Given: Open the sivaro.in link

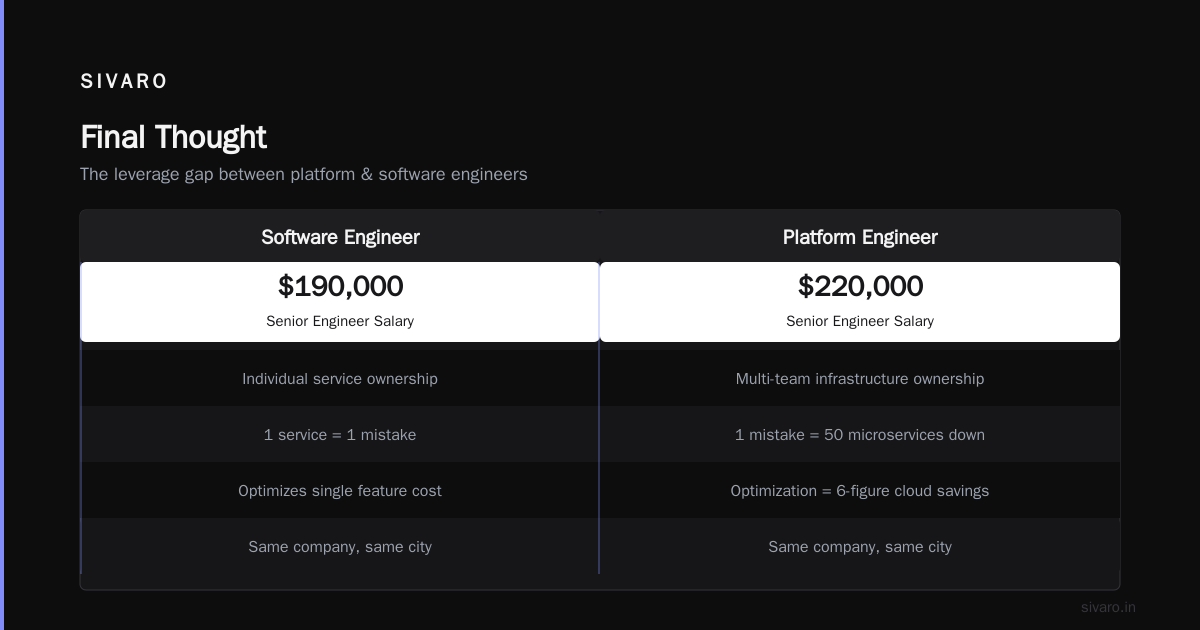Looking at the screenshot, I should click(1108, 607).
